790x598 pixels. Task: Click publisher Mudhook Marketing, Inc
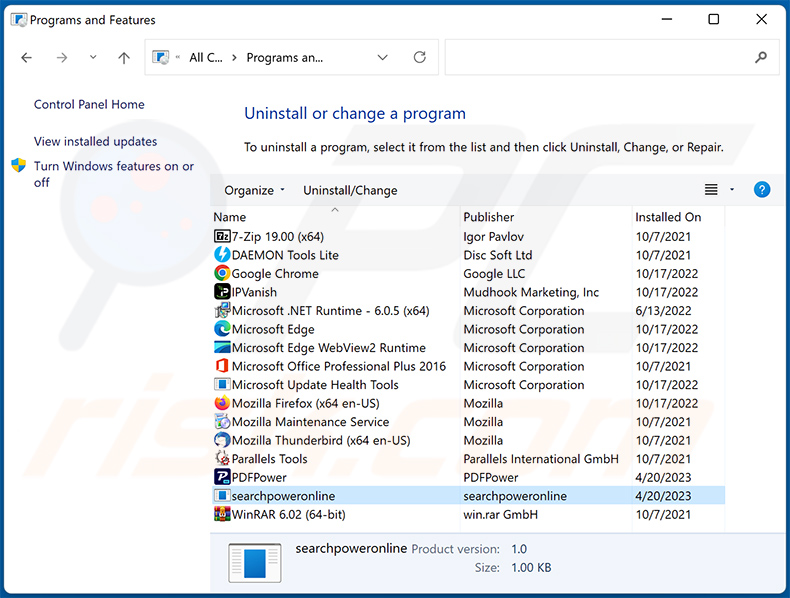531,292
